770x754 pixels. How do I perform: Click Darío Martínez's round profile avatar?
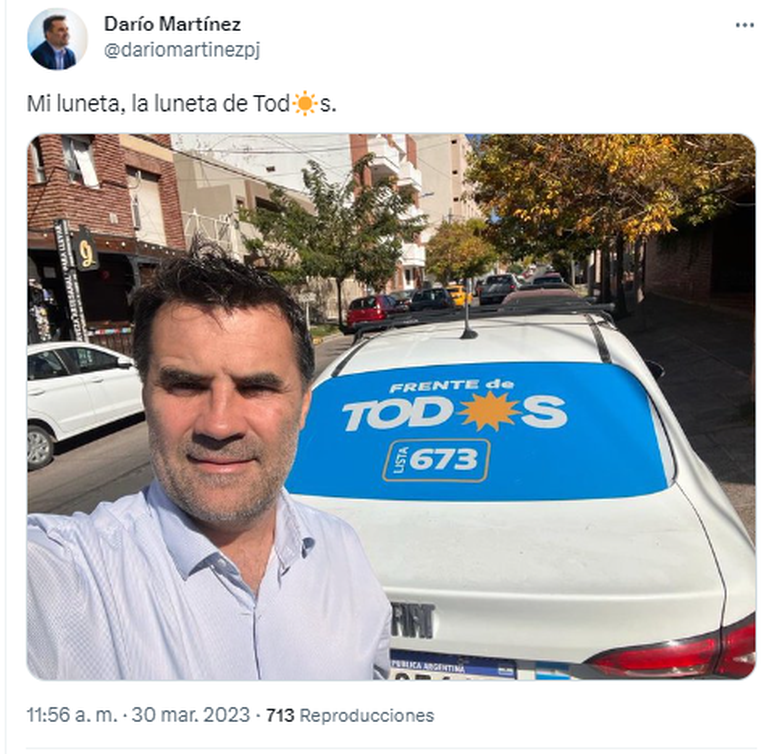(x=57, y=38)
